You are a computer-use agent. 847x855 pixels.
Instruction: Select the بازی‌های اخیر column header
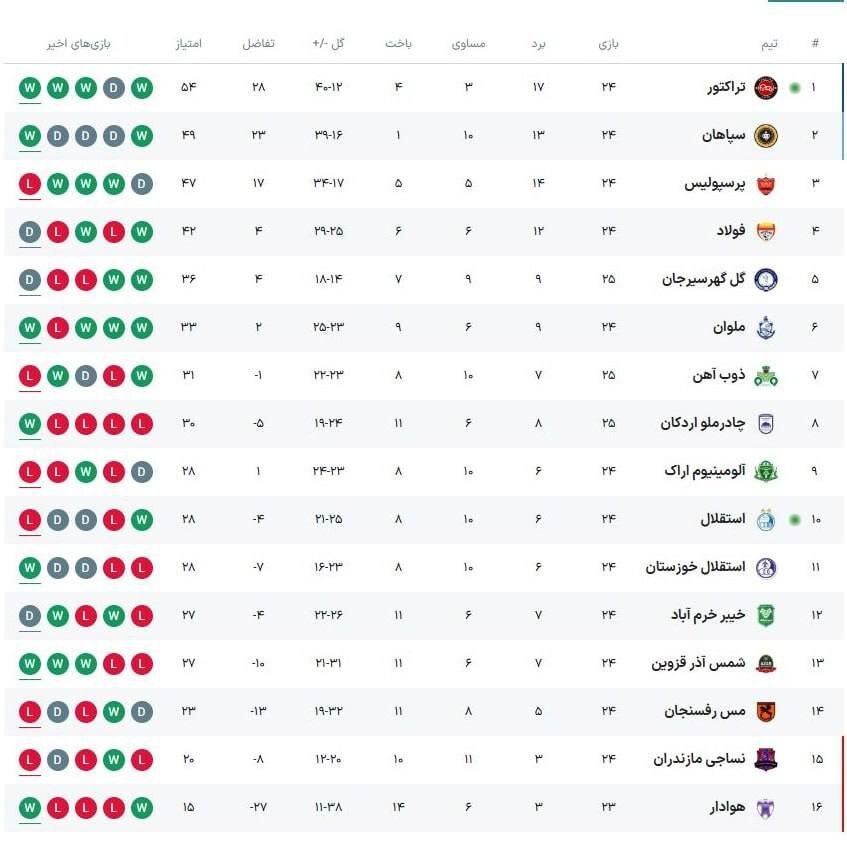tap(78, 44)
